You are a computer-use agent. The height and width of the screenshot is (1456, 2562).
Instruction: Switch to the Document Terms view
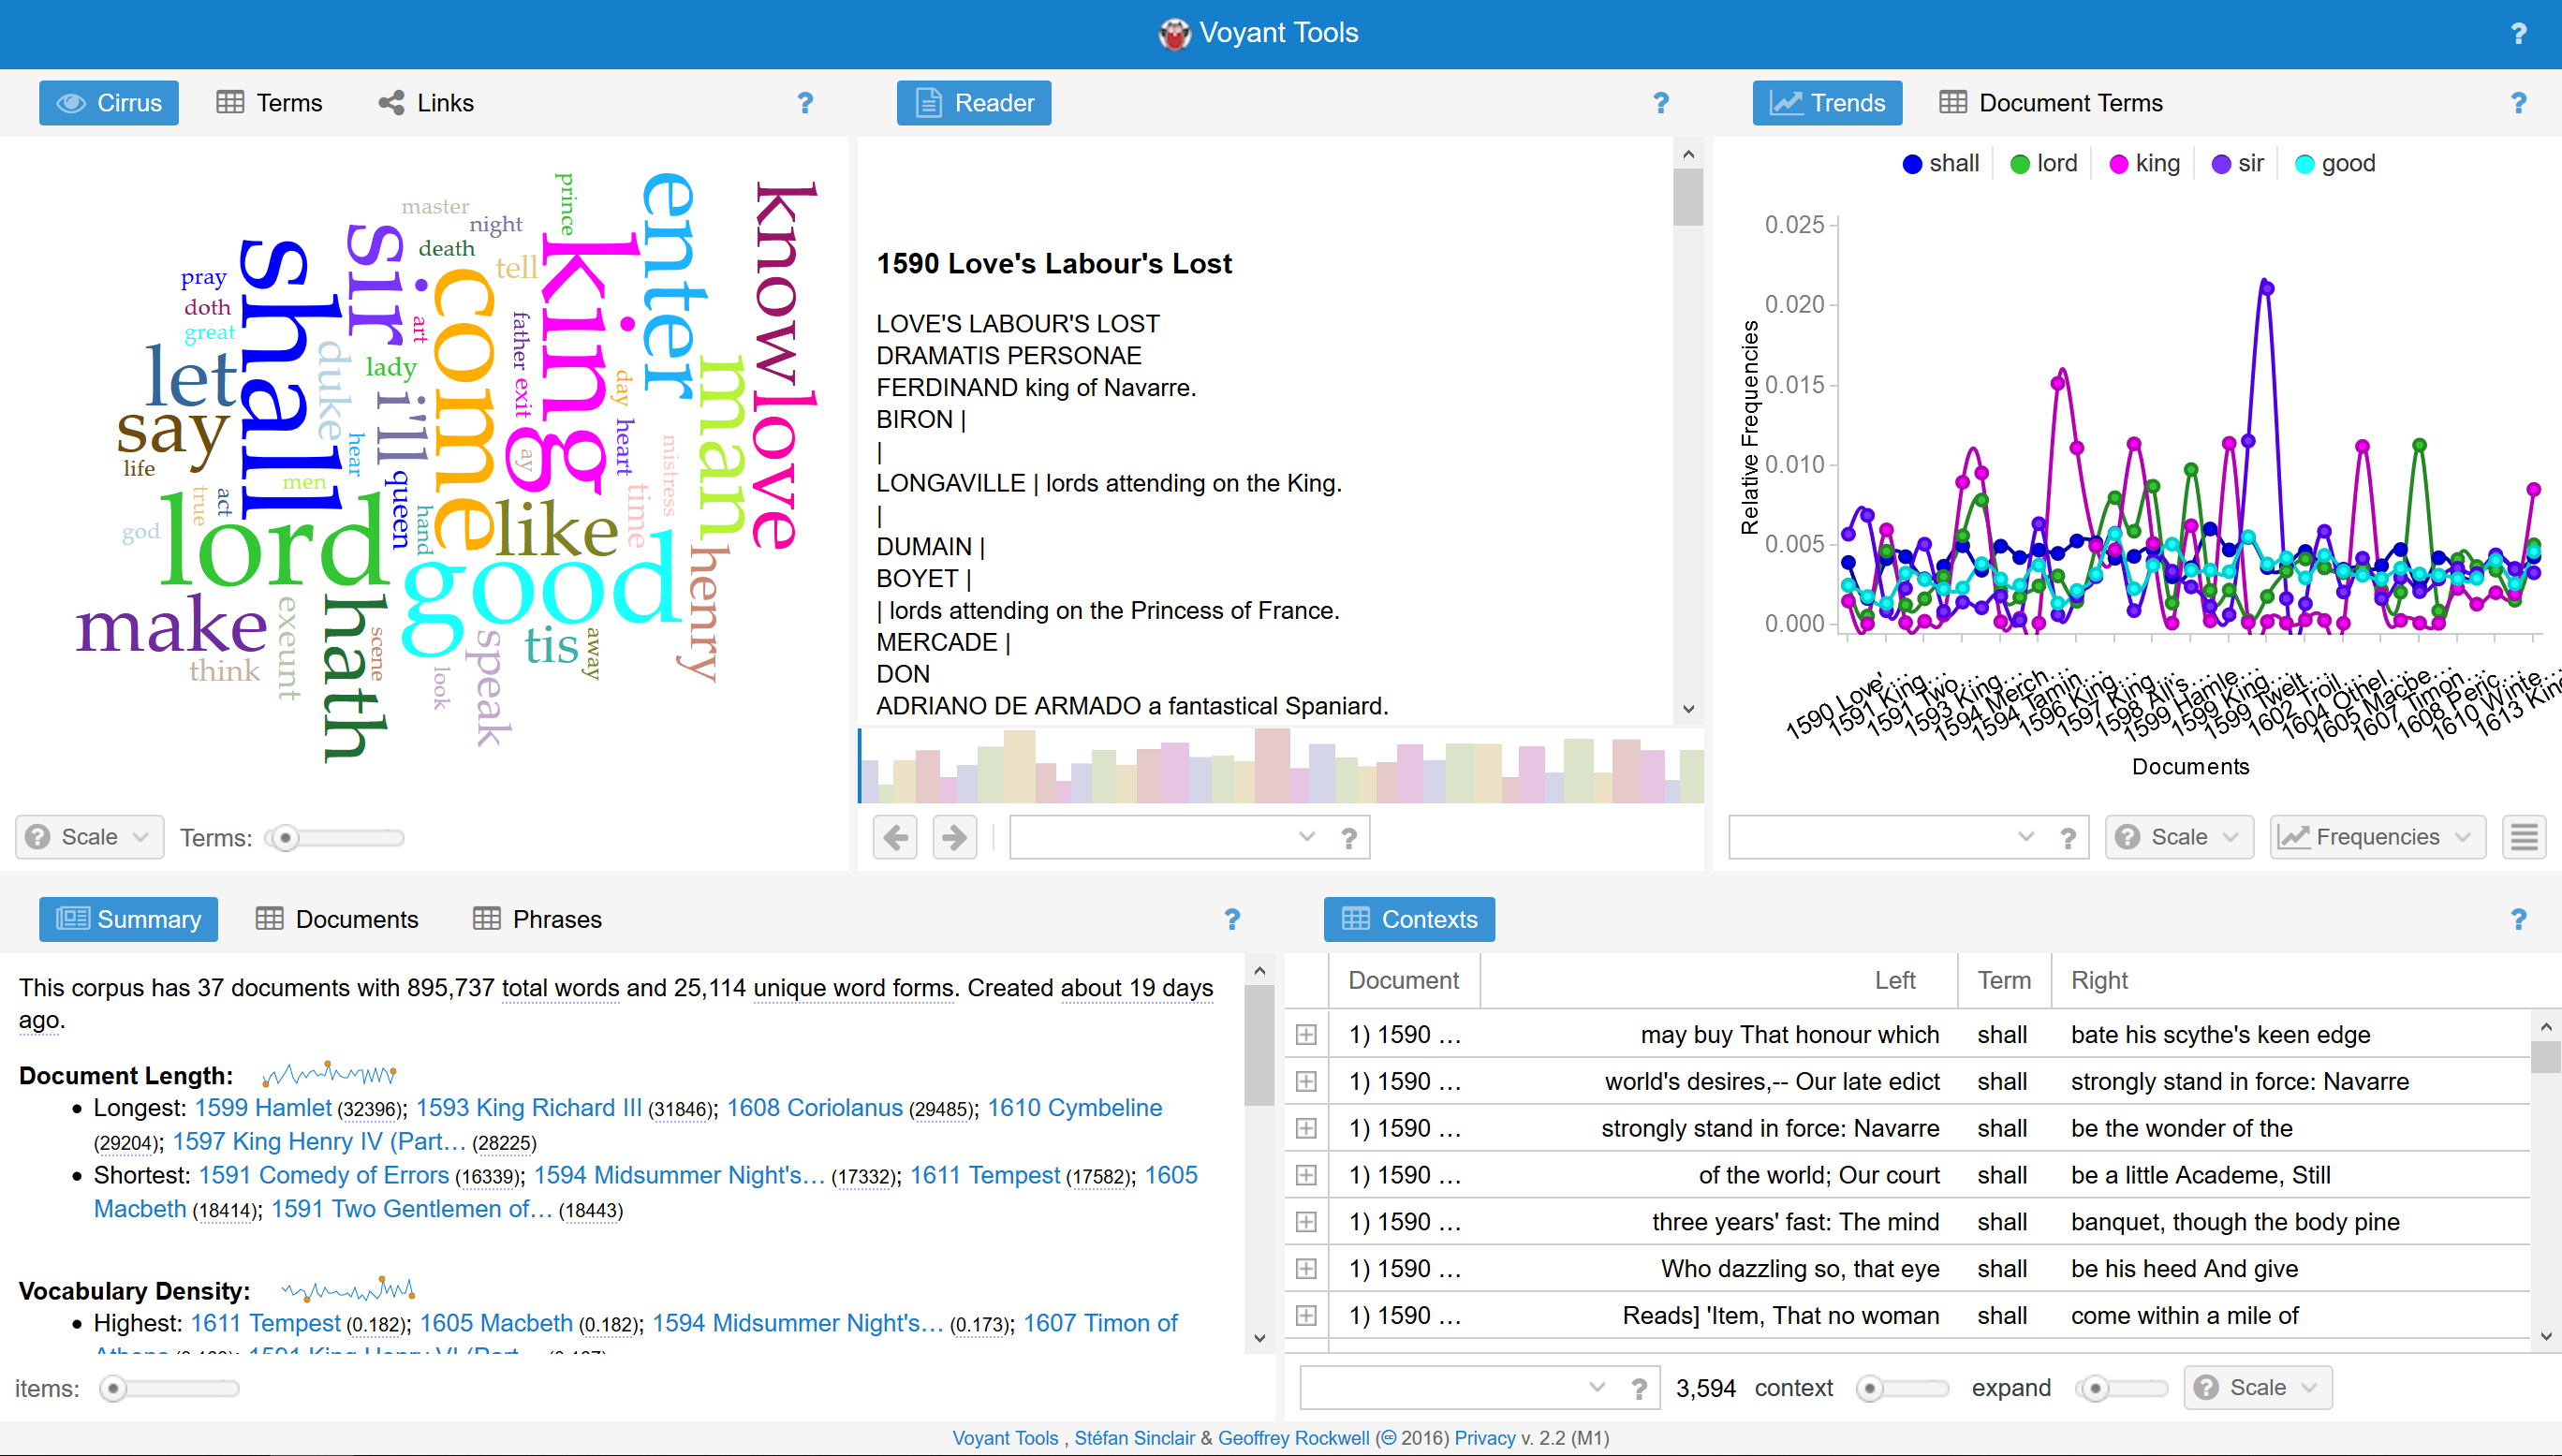pyautogui.click(x=2049, y=102)
